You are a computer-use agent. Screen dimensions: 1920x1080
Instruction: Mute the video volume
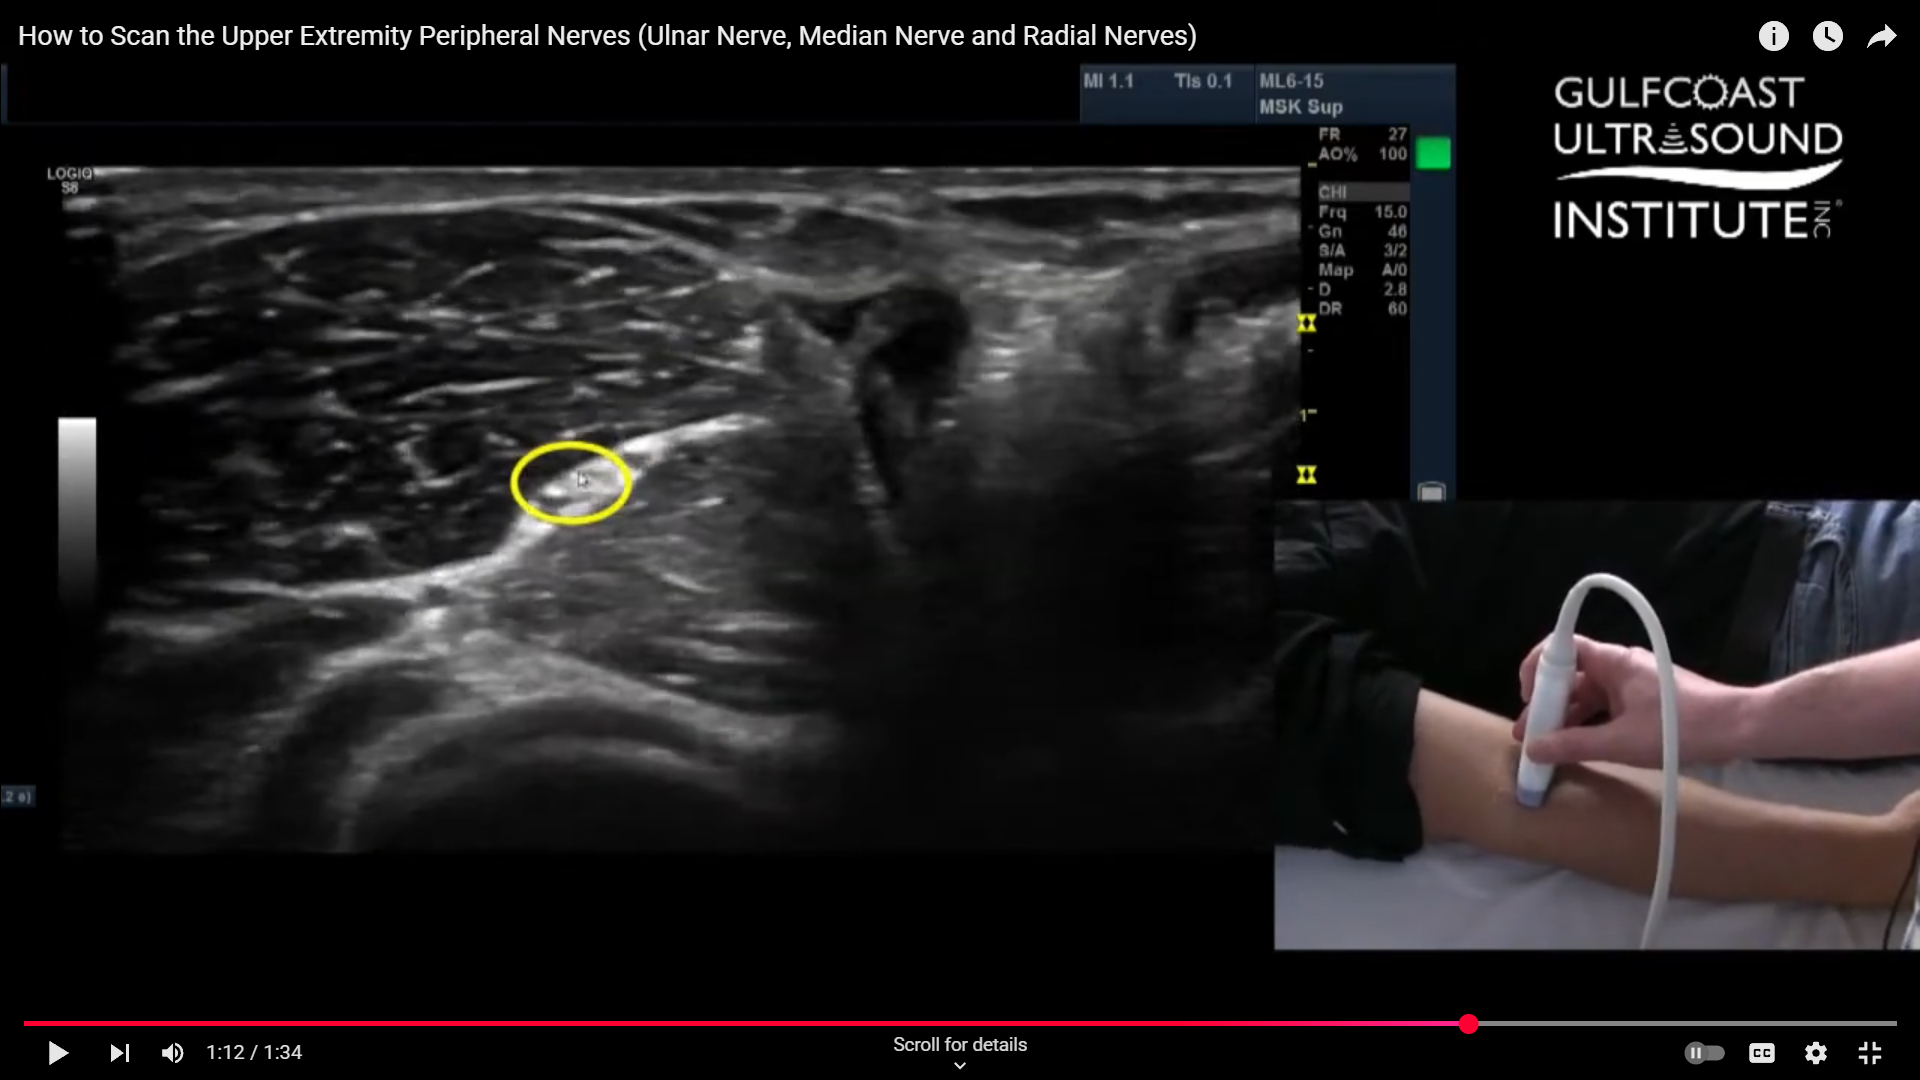pyautogui.click(x=173, y=1053)
